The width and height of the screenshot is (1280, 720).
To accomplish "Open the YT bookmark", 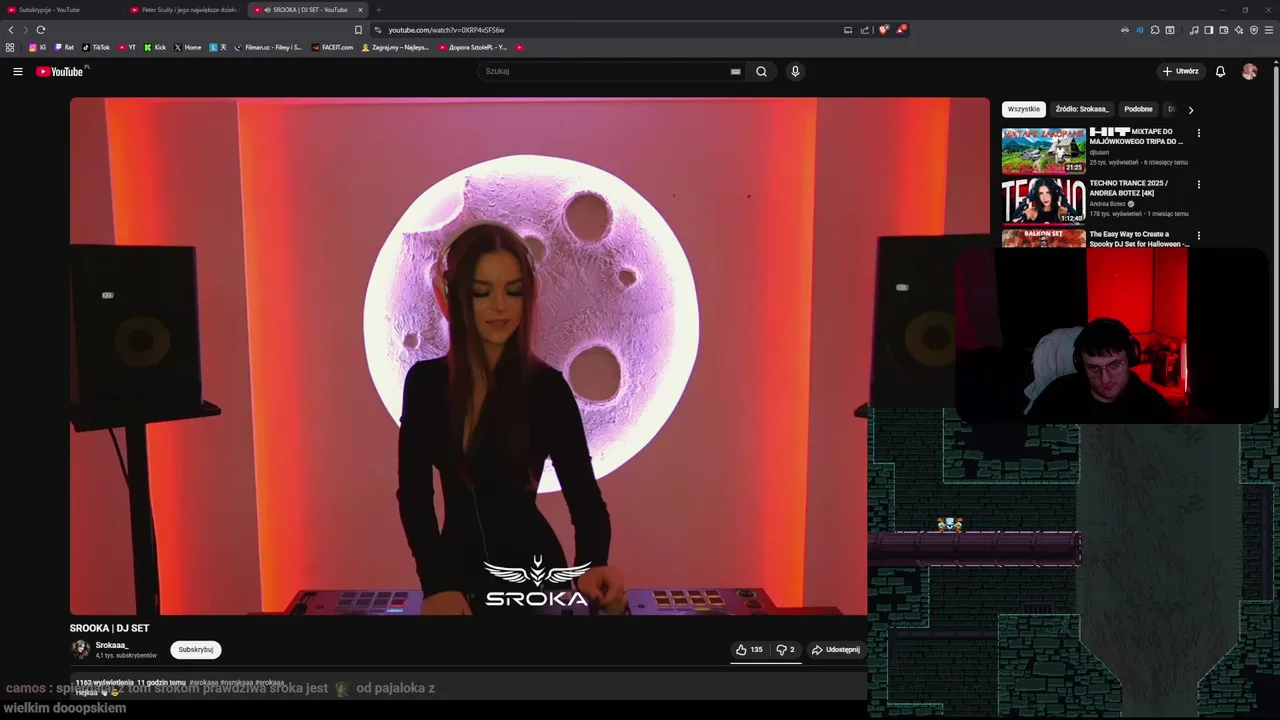I will 127,47.
